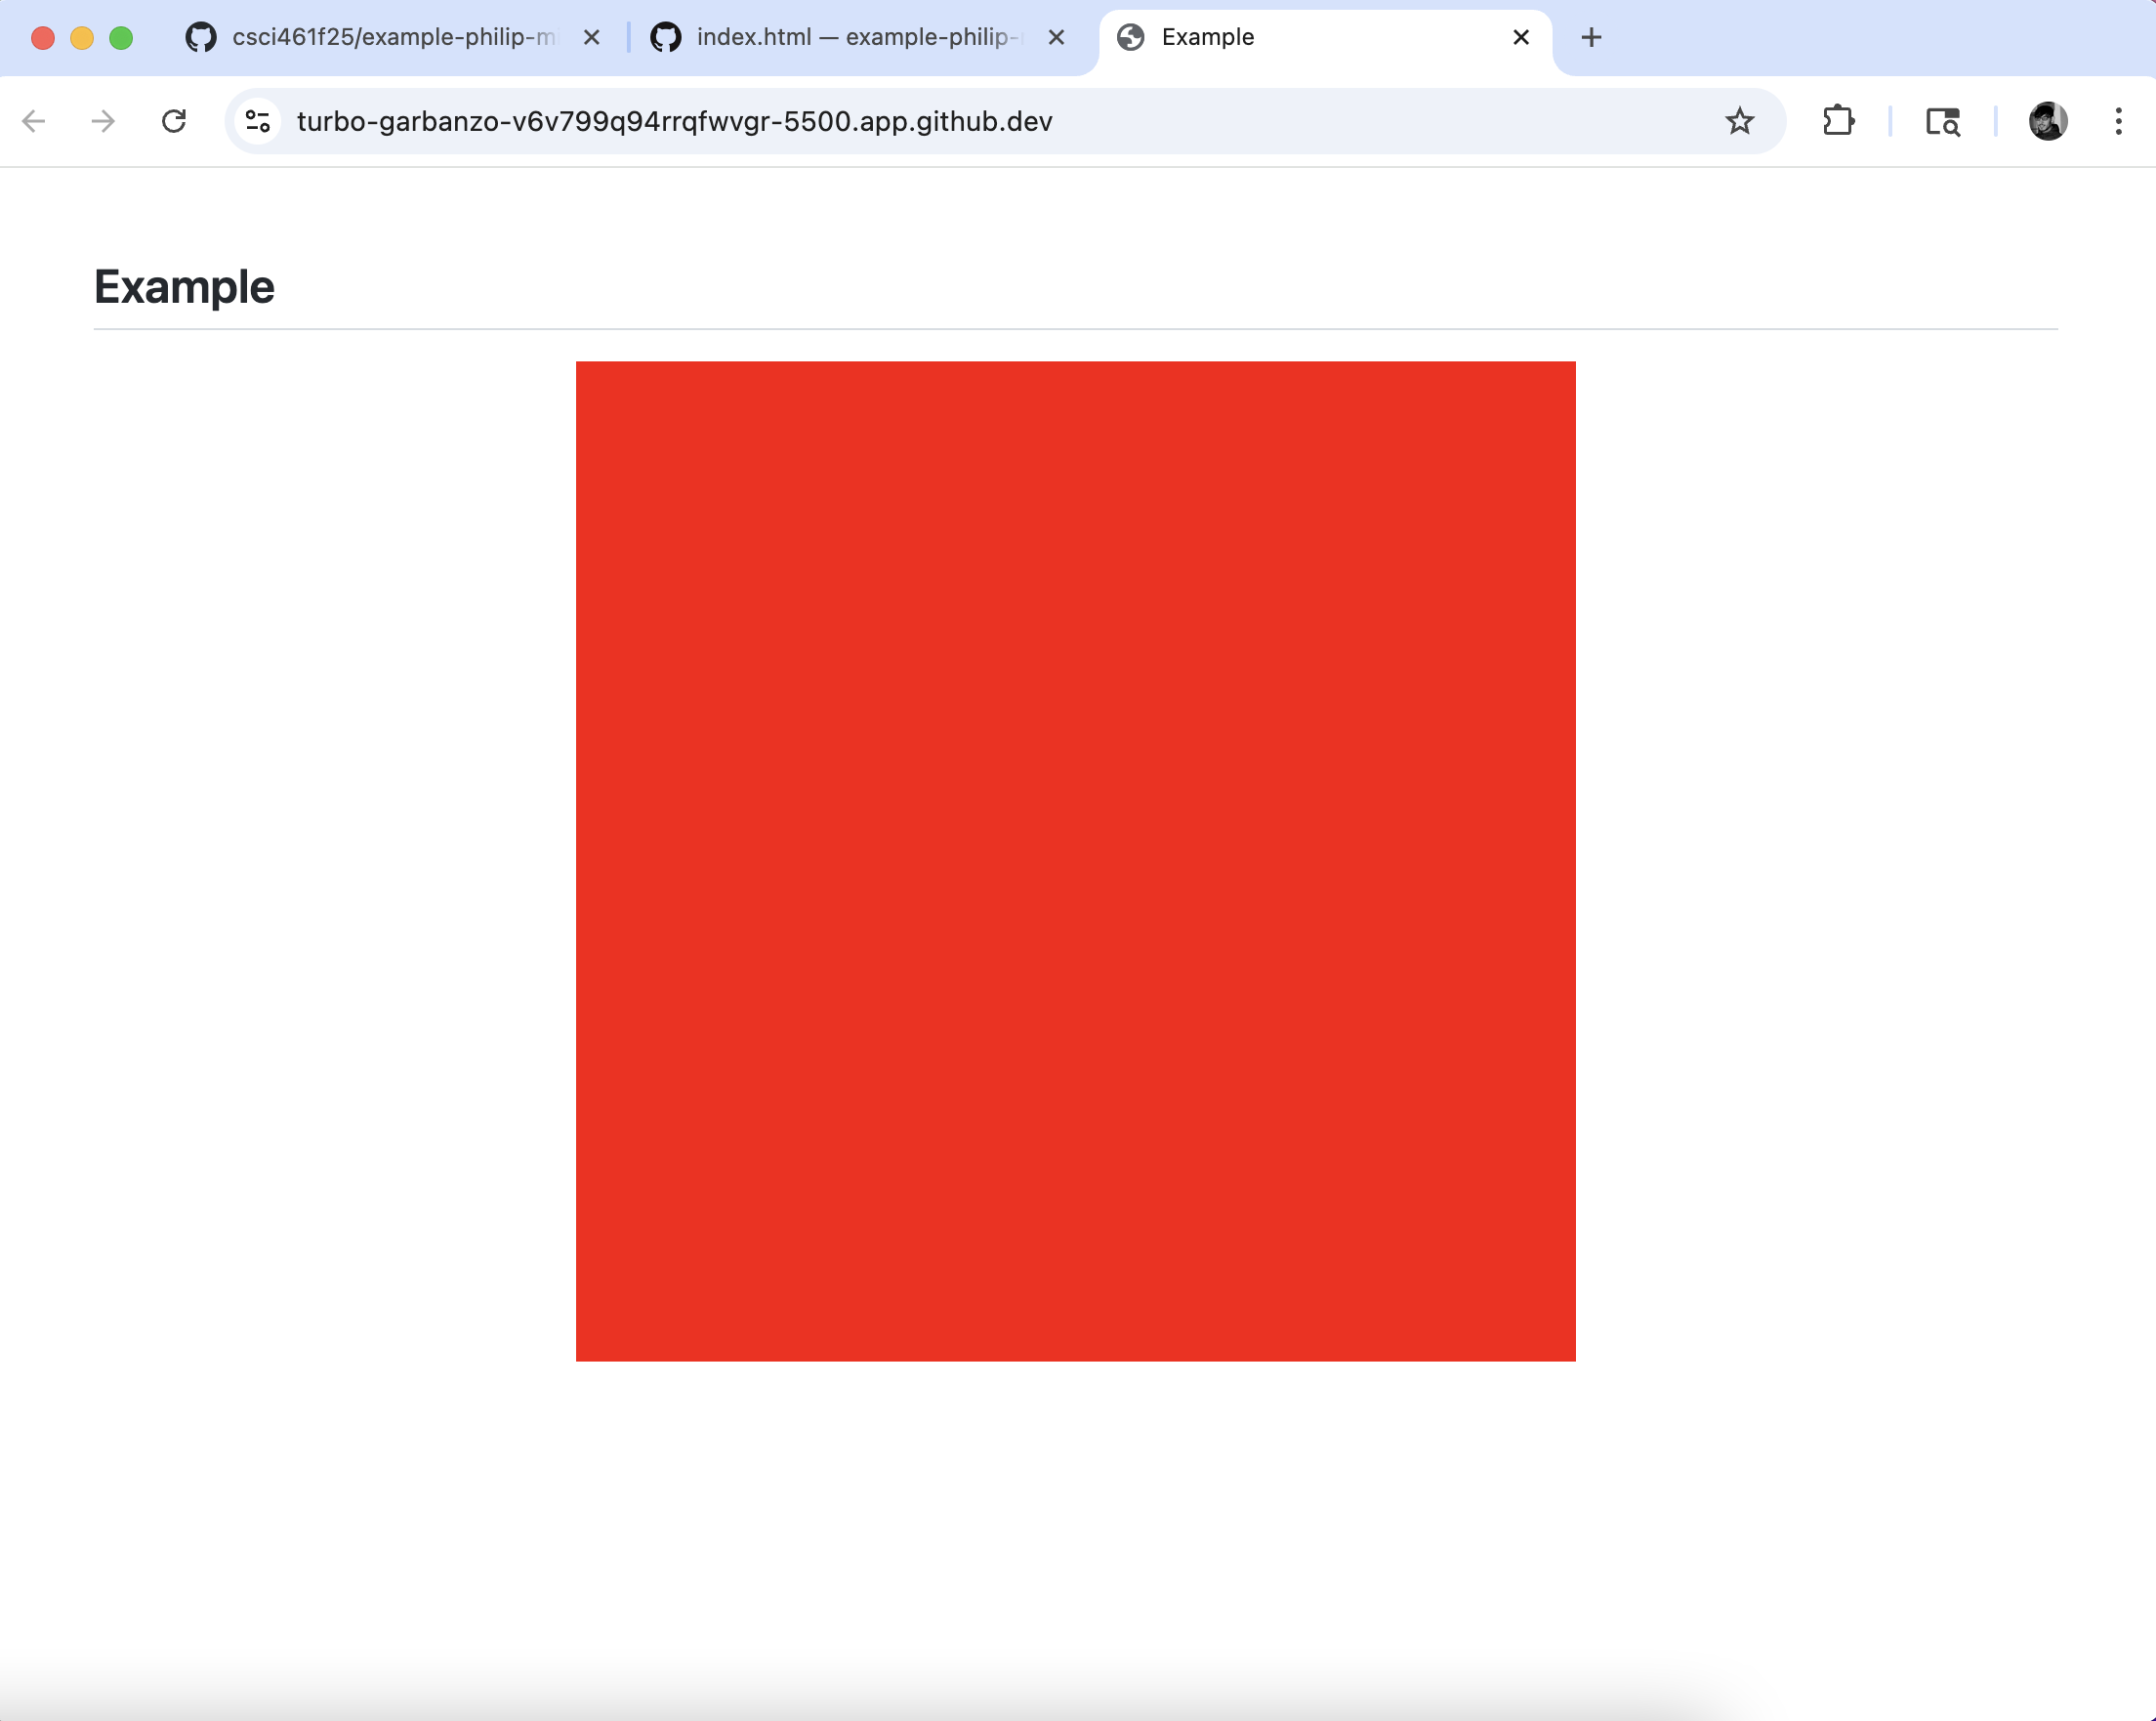This screenshot has height=1721, width=2156.
Task: Click the Example page heading
Action: 184,287
